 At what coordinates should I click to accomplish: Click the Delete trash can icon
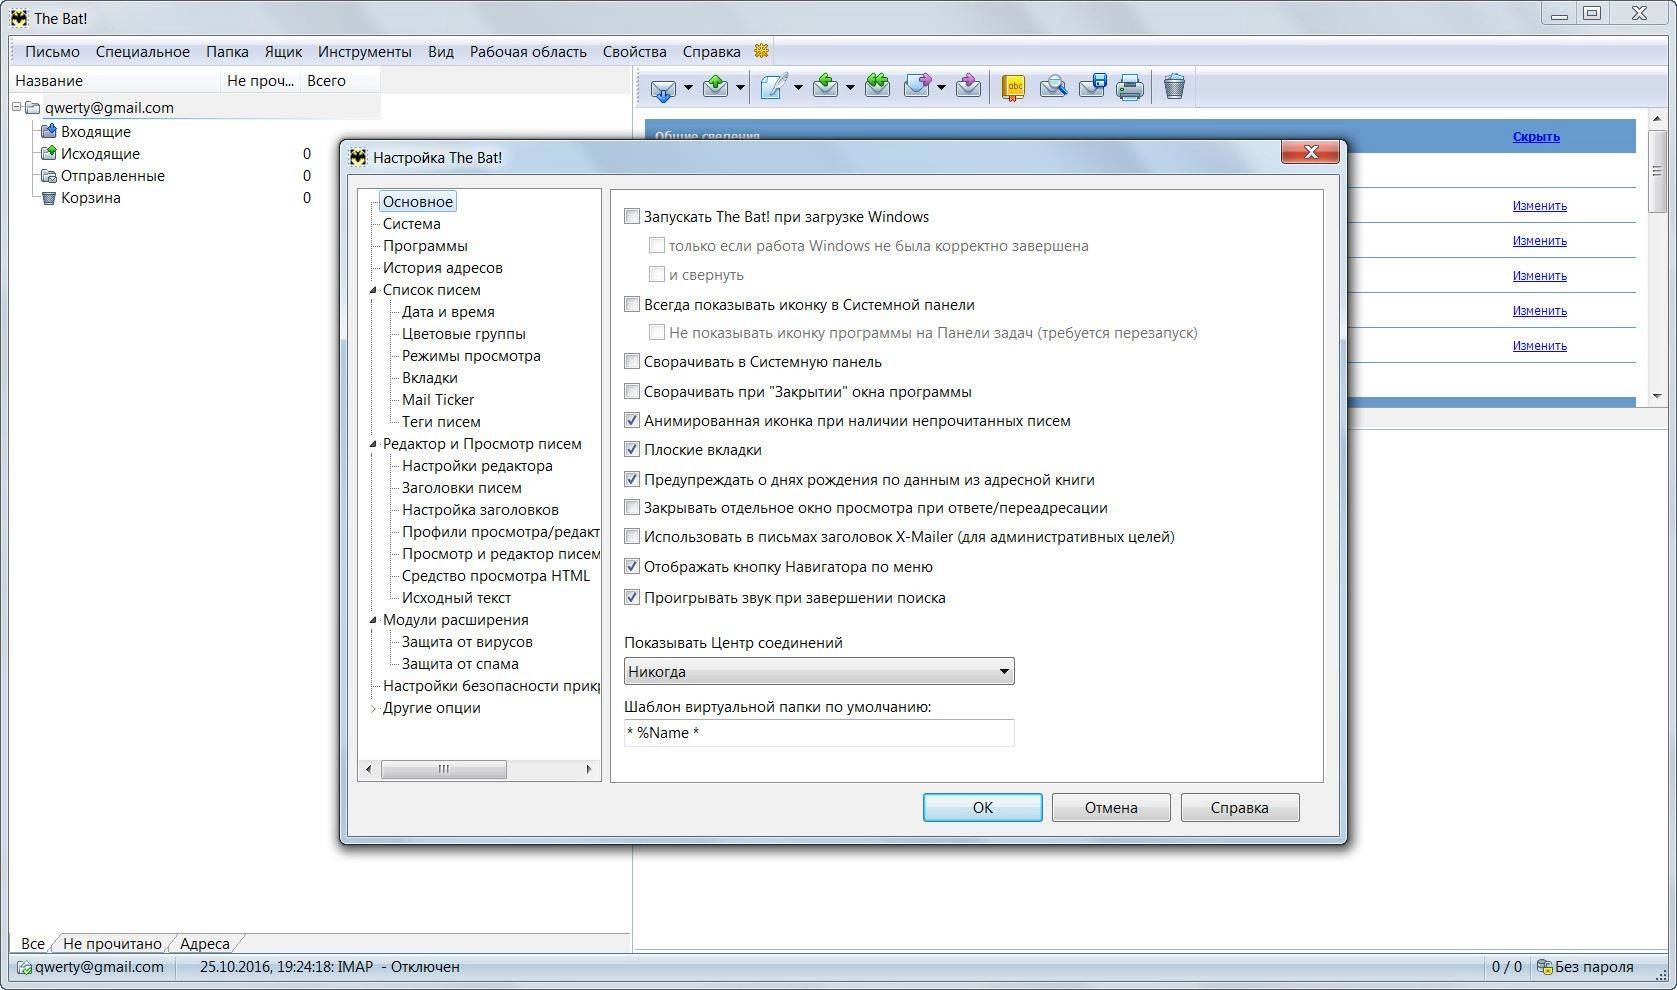[x=1174, y=87]
